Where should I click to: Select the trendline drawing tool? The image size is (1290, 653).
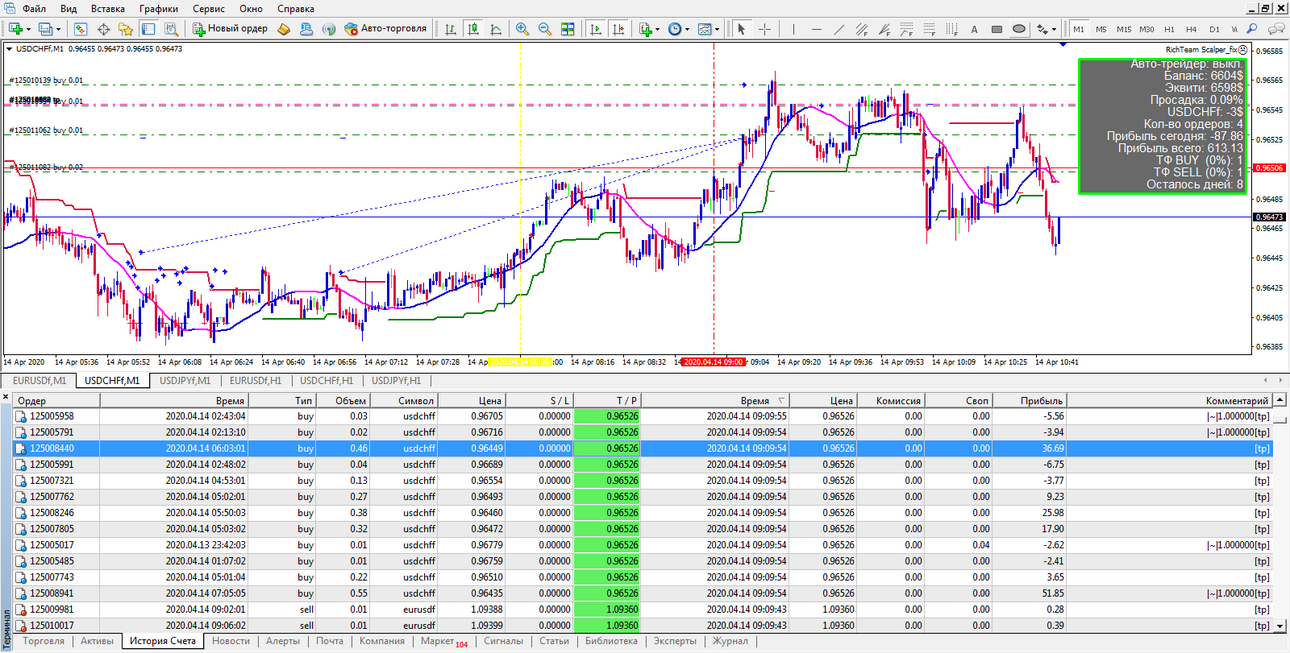[x=839, y=29]
